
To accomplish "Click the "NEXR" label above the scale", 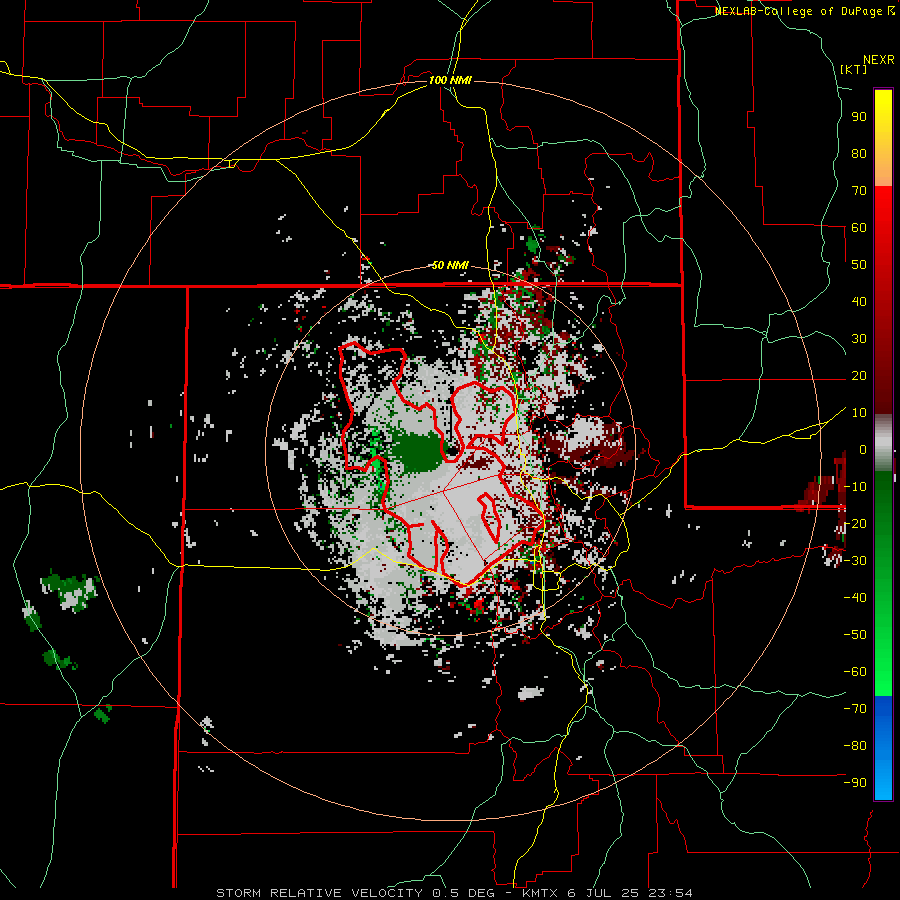I will click(x=879, y=60).
